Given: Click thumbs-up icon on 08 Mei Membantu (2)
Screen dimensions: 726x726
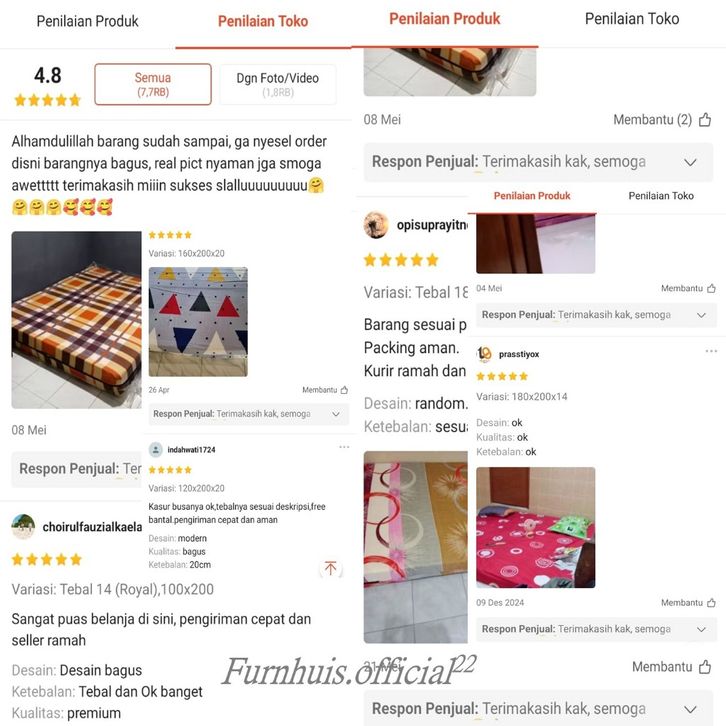Looking at the screenshot, I should [x=705, y=119].
